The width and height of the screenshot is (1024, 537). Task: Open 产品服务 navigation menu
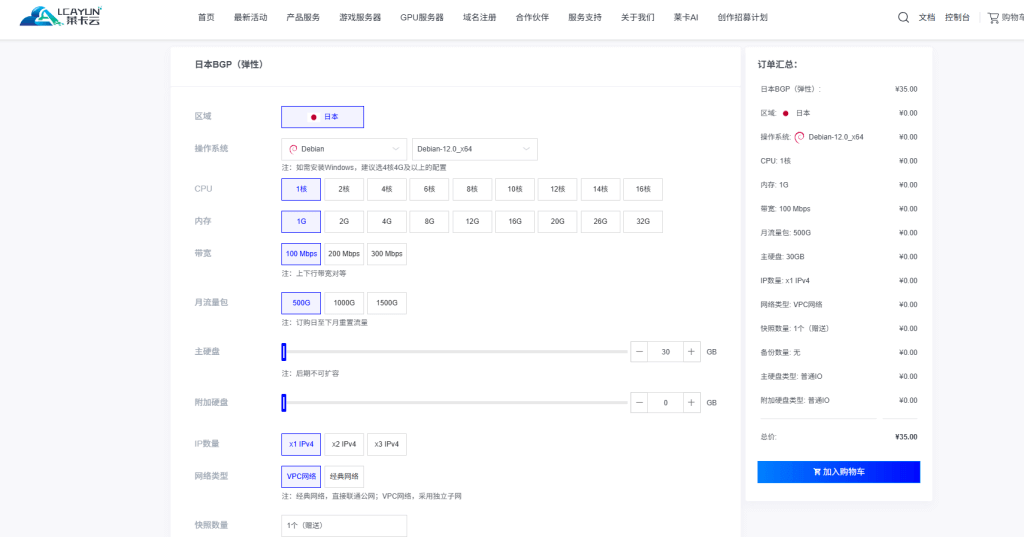point(303,18)
